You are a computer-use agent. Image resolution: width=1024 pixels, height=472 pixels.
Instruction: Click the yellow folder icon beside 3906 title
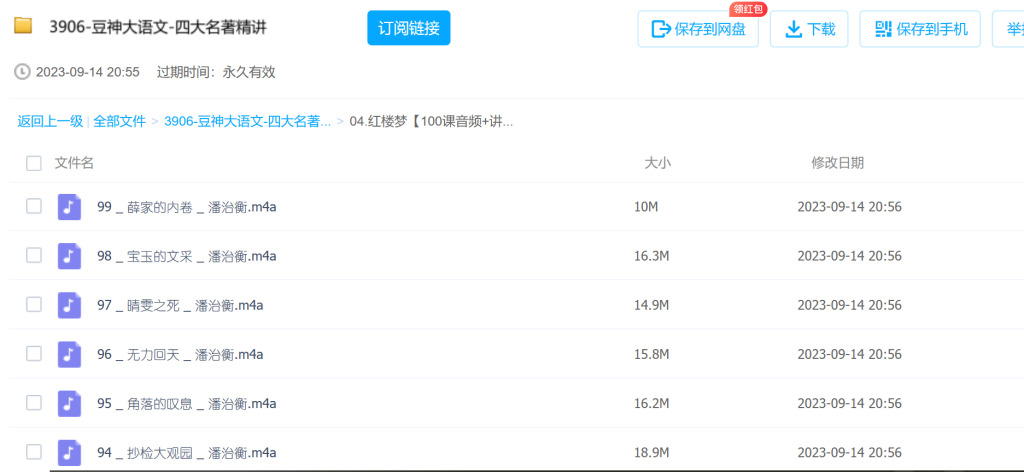(23, 26)
